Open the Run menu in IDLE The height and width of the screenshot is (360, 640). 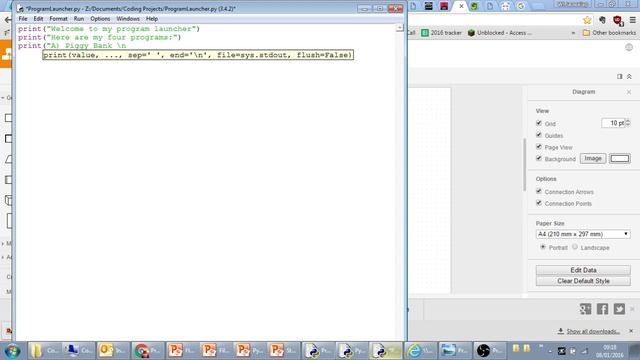[x=79, y=19]
